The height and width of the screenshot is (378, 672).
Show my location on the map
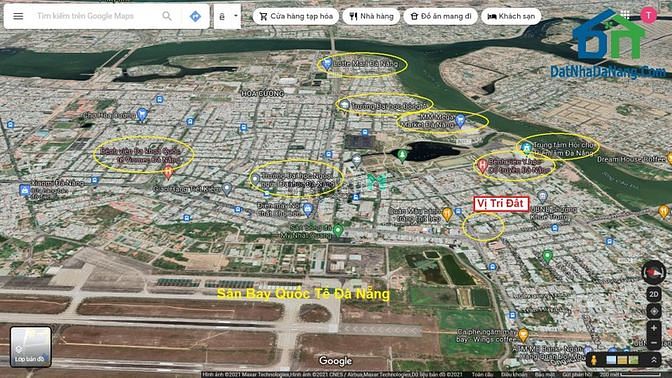click(654, 311)
